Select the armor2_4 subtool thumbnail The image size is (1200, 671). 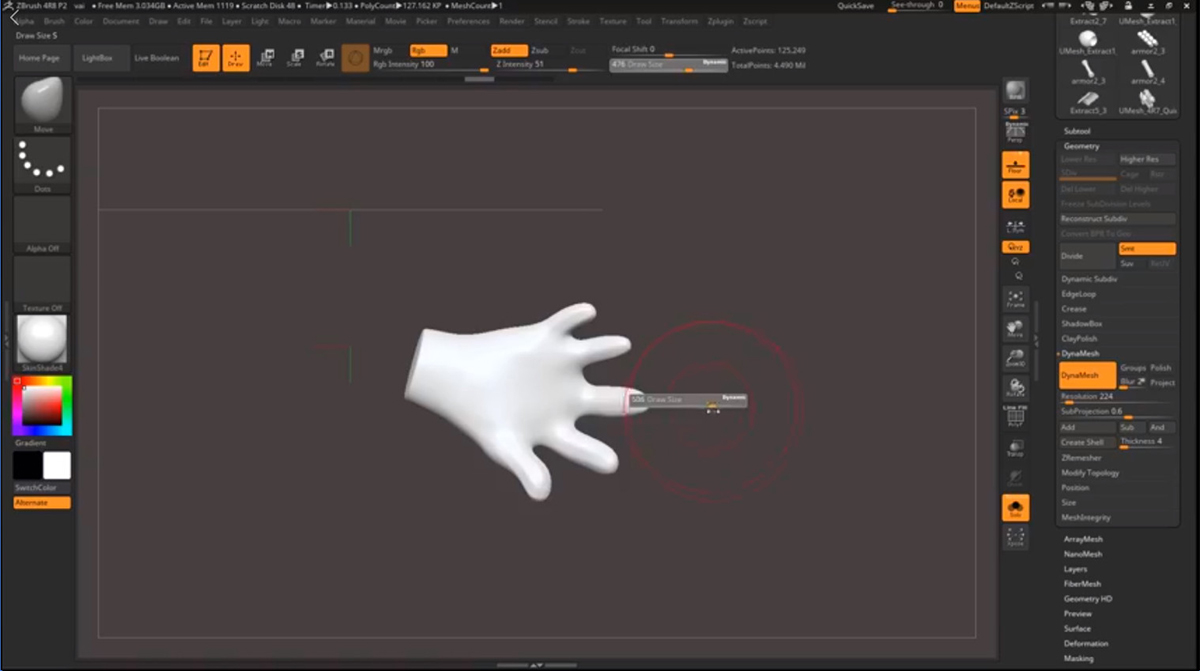[x=1147, y=72]
